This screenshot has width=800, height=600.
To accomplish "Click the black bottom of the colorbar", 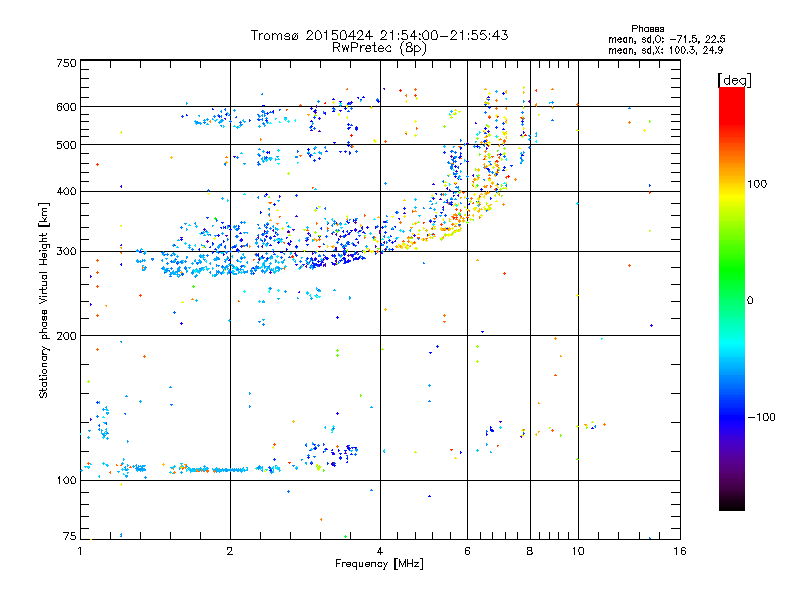I will tap(732, 505).
